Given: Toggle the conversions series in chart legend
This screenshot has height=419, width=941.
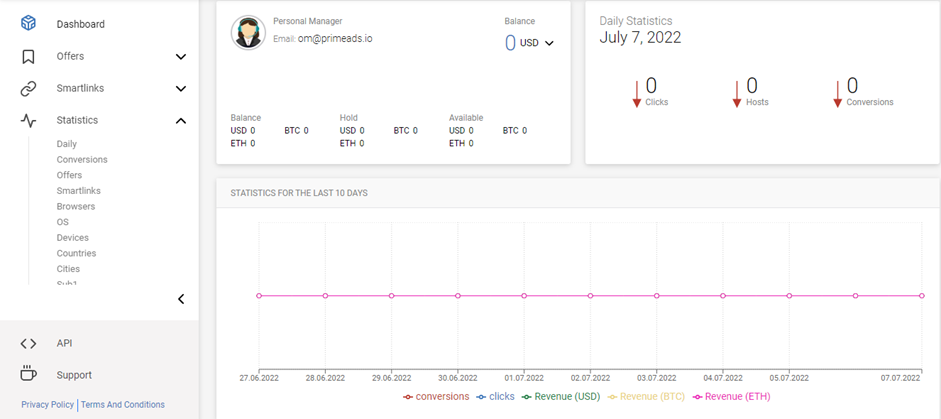Looking at the screenshot, I should coord(436,397).
